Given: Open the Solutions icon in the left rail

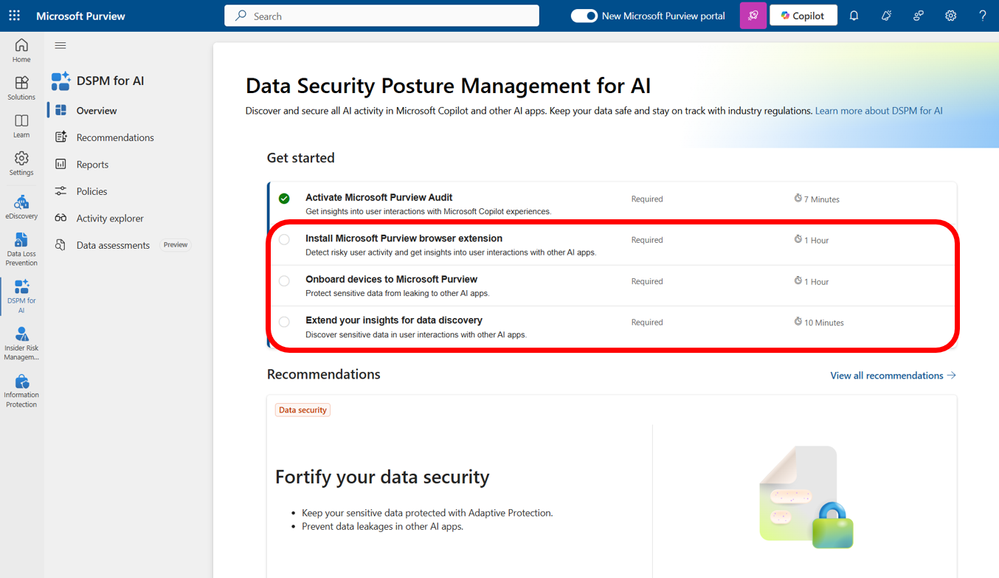Looking at the screenshot, I should tap(21, 85).
